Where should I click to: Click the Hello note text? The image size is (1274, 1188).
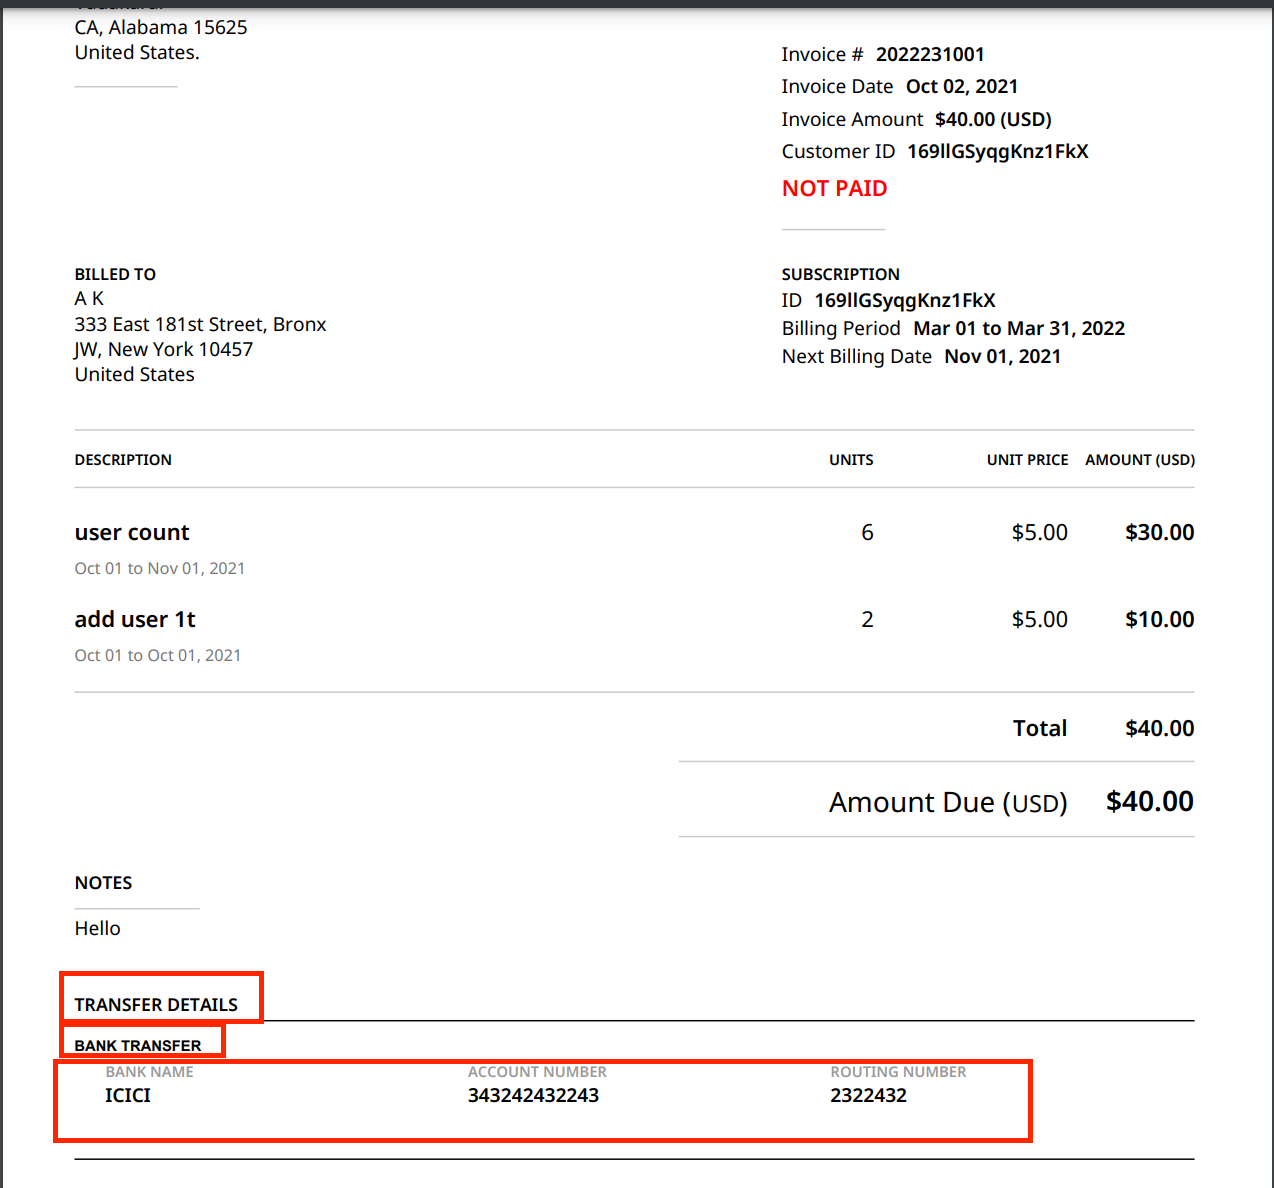point(97,929)
